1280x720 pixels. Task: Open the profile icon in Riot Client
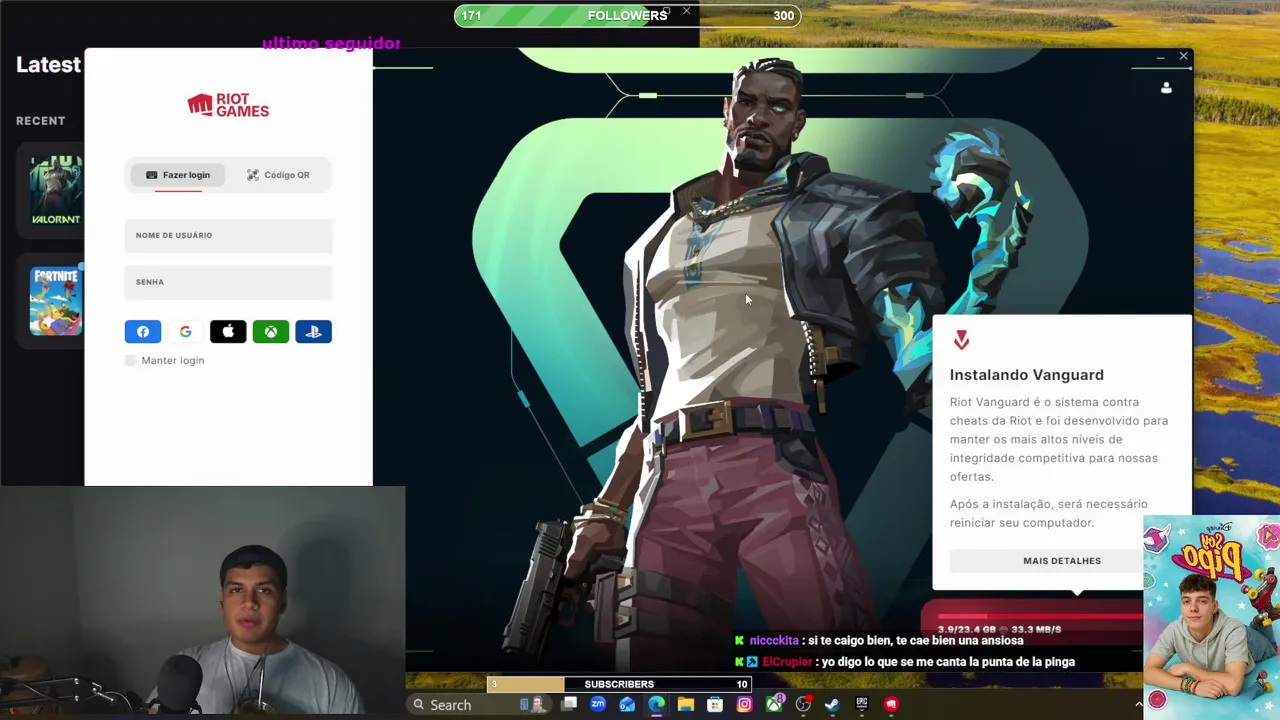tap(1166, 88)
